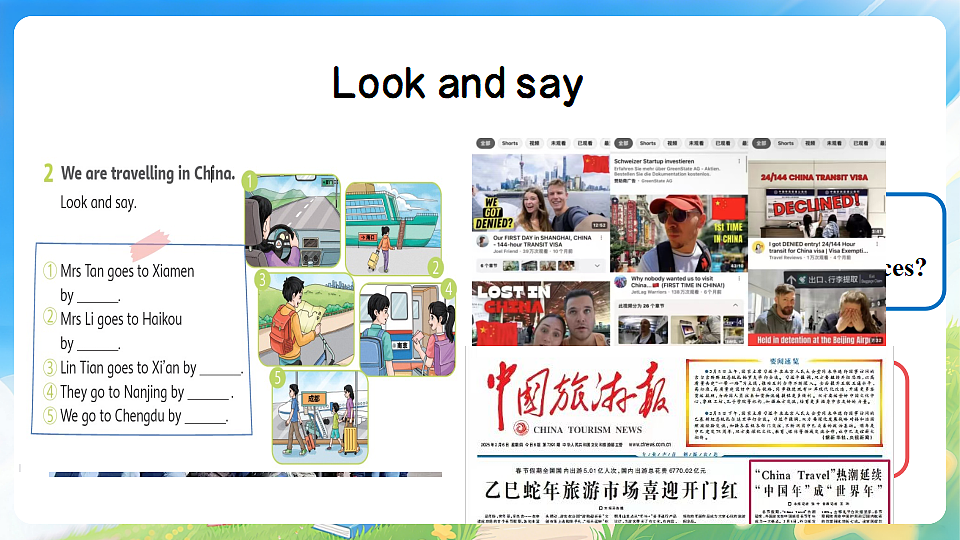
Task: Click the blank after 'They go to Nanjing by'
Action: pyautogui.click(x=208, y=396)
